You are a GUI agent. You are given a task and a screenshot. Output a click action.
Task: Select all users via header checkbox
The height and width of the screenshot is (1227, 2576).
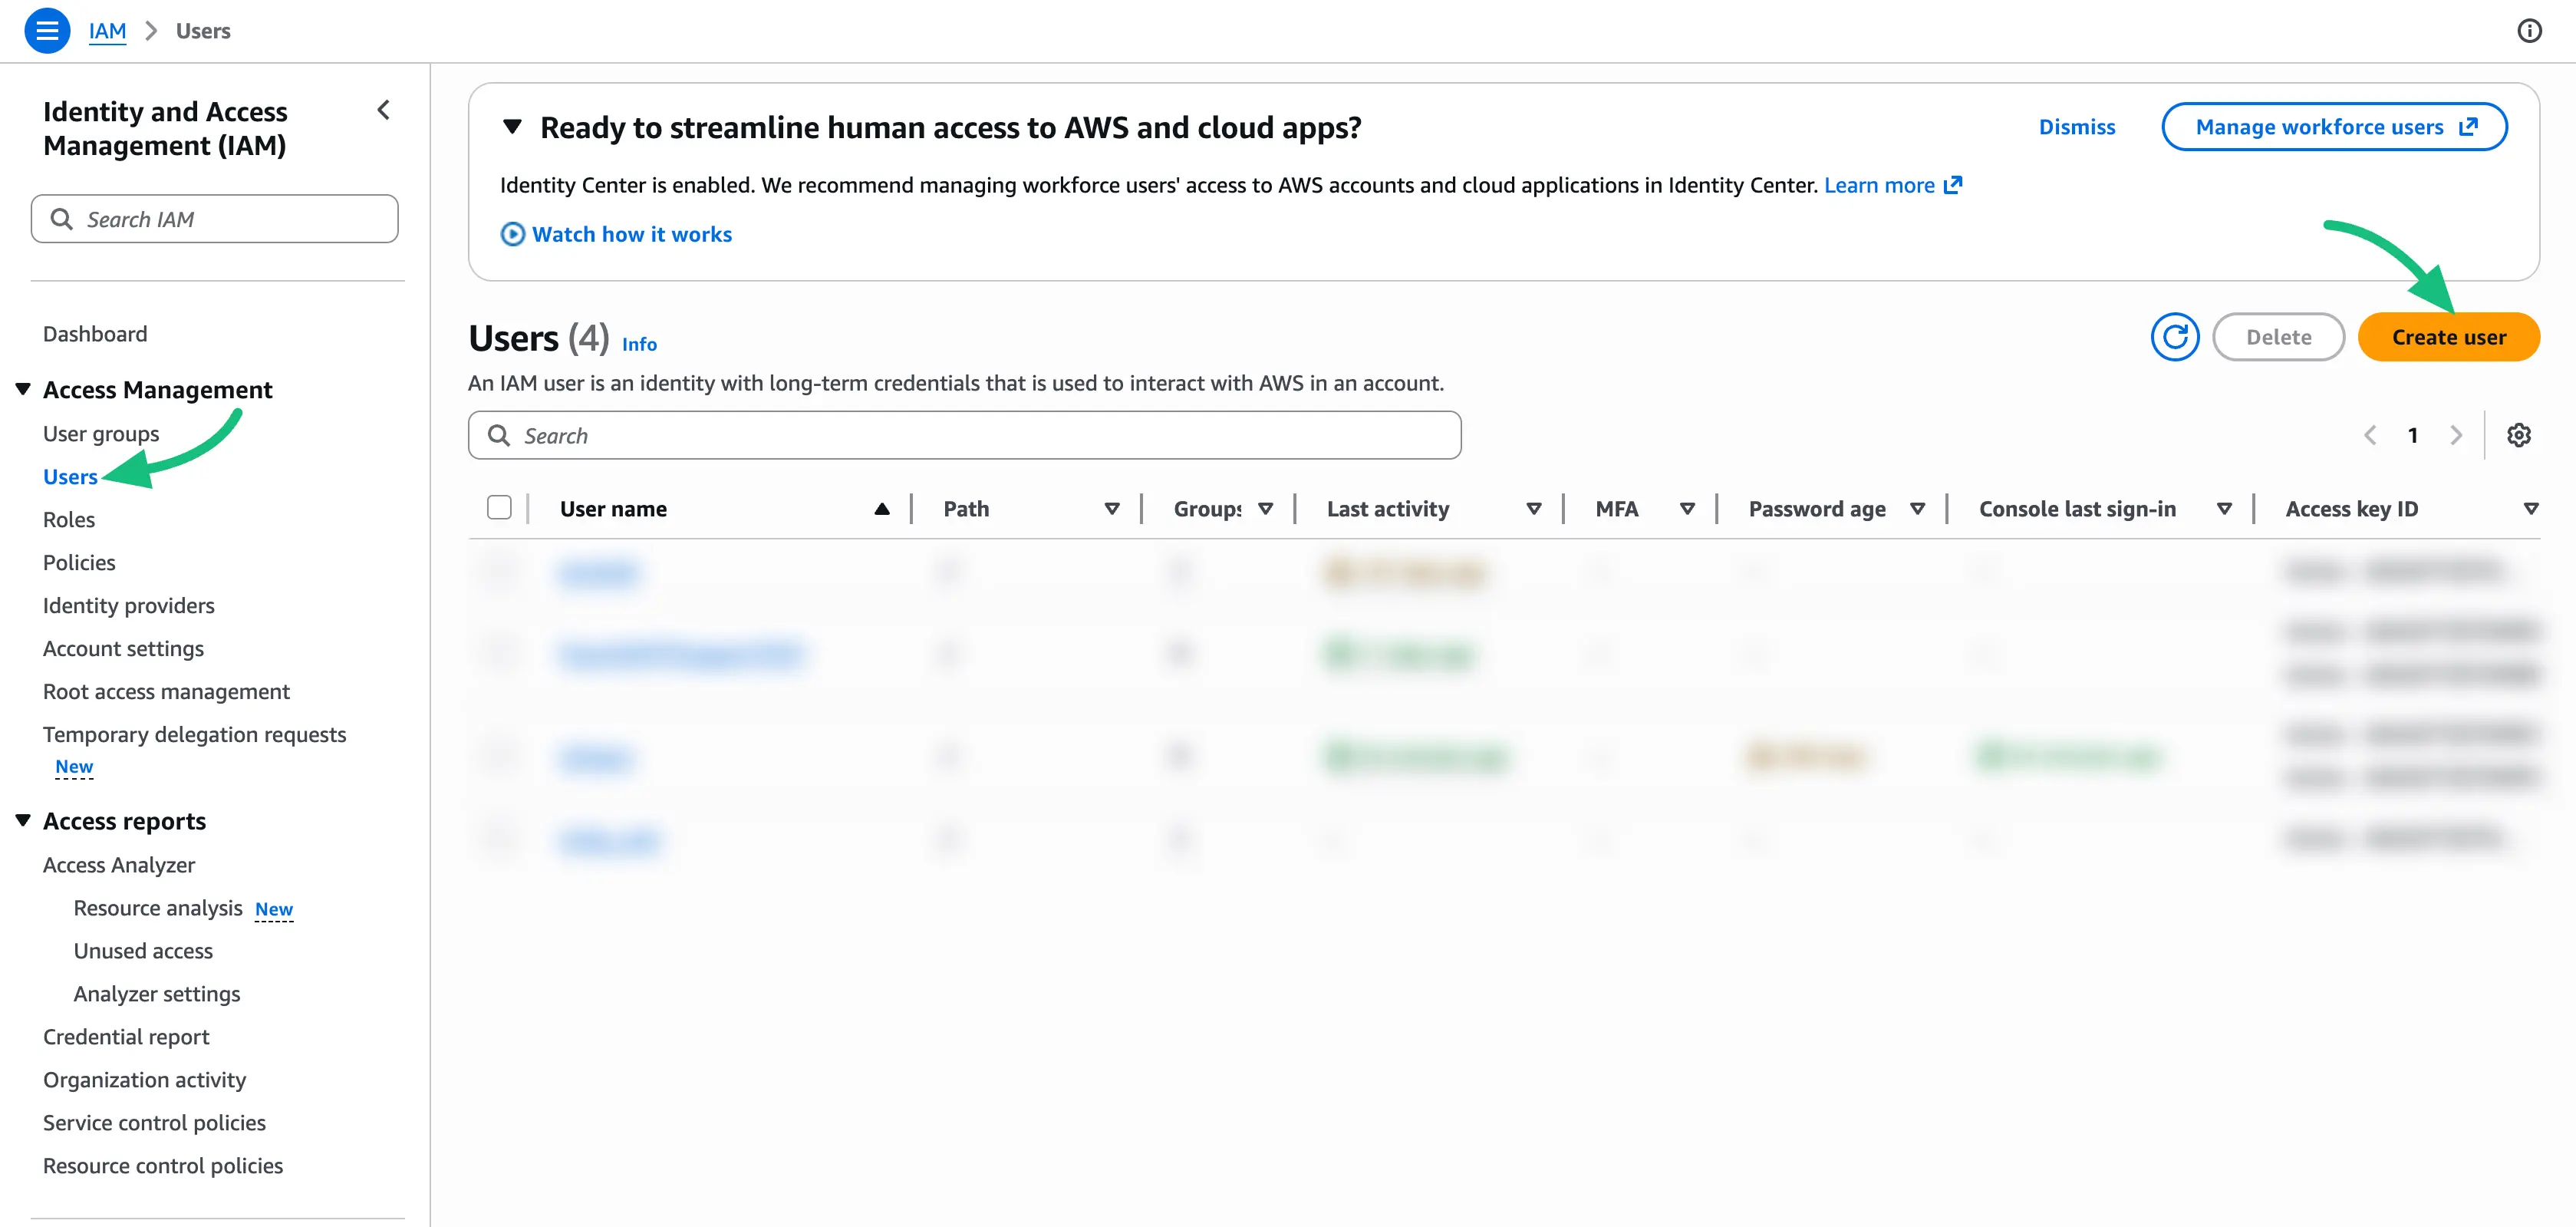[500, 508]
